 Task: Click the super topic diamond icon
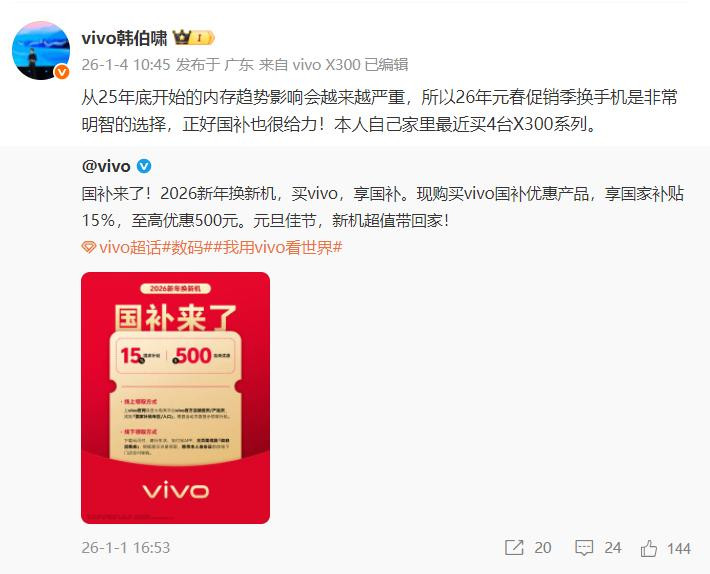coord(89,247)
